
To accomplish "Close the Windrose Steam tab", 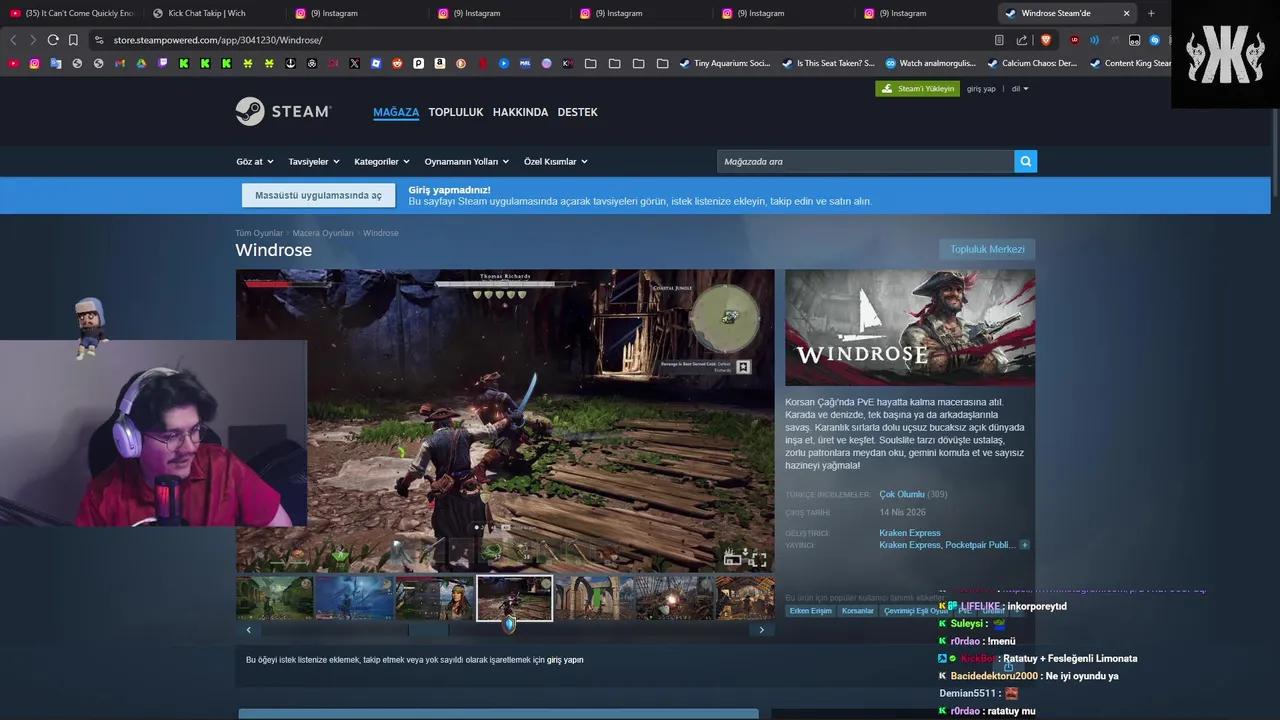I will coord(1126,13).
